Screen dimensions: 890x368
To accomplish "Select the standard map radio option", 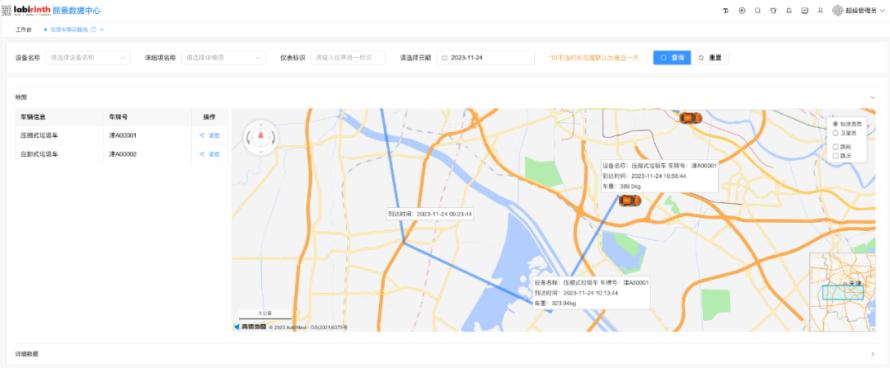I will pos(836,123).
